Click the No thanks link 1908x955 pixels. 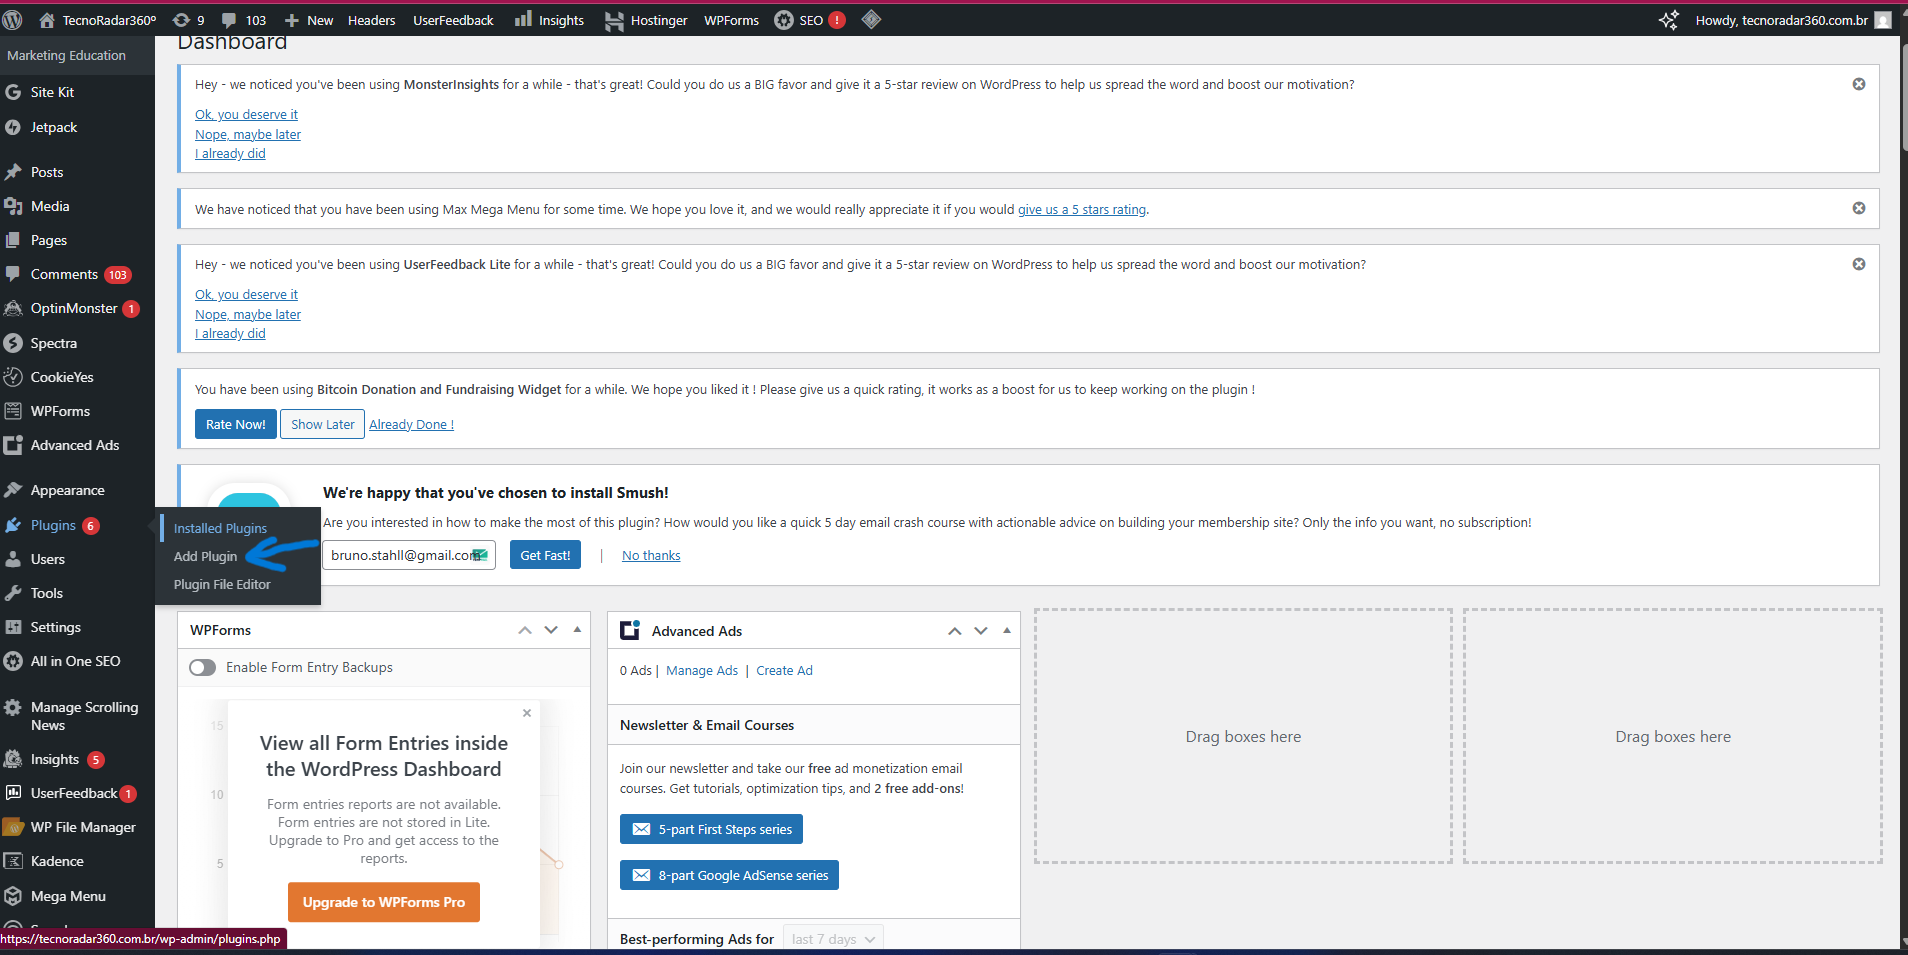click(x=650, y=555)
